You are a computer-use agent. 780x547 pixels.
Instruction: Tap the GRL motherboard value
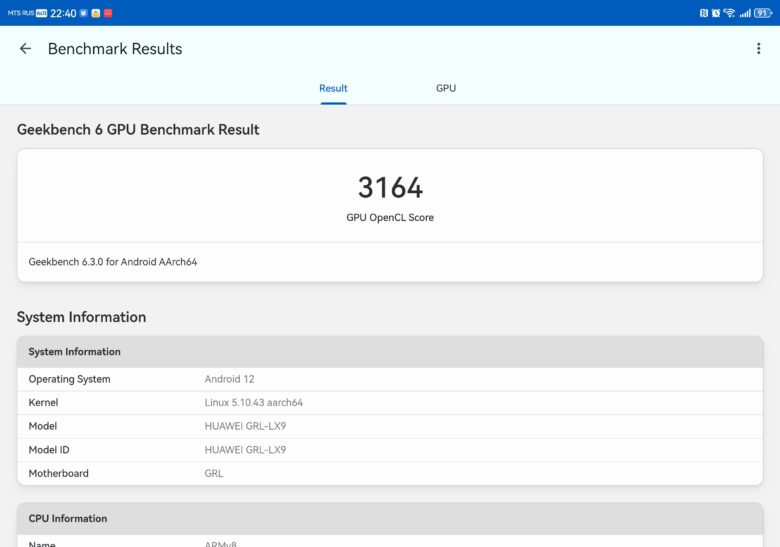click(214, 473)
